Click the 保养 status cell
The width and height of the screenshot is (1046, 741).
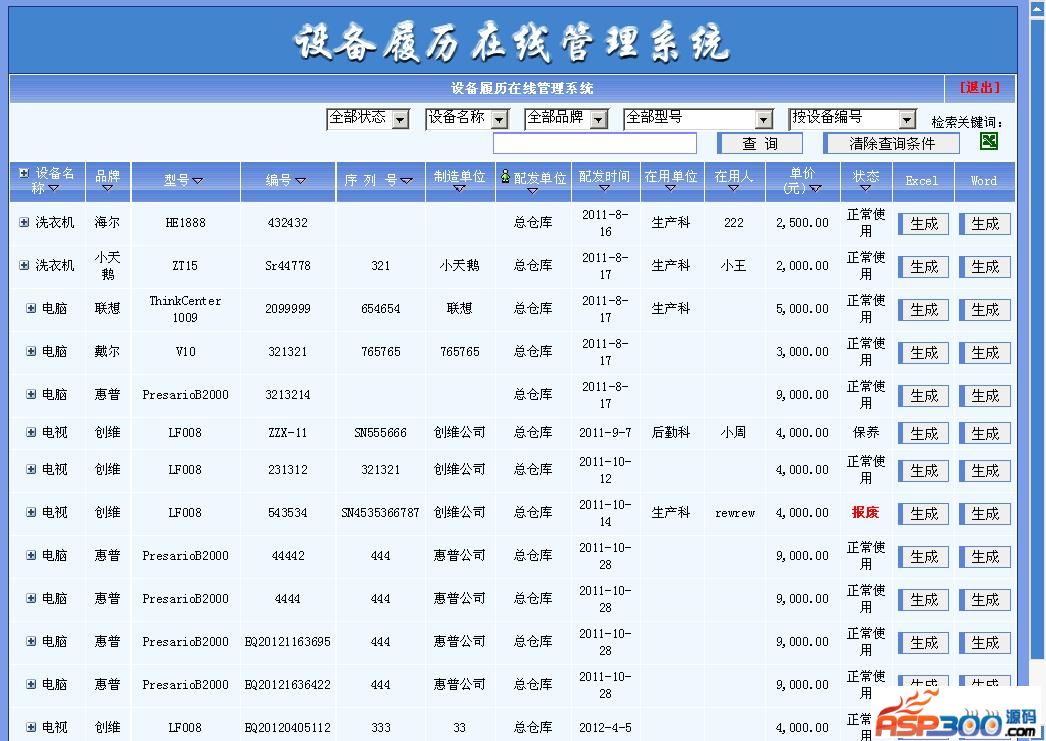(x=865, y=432)
